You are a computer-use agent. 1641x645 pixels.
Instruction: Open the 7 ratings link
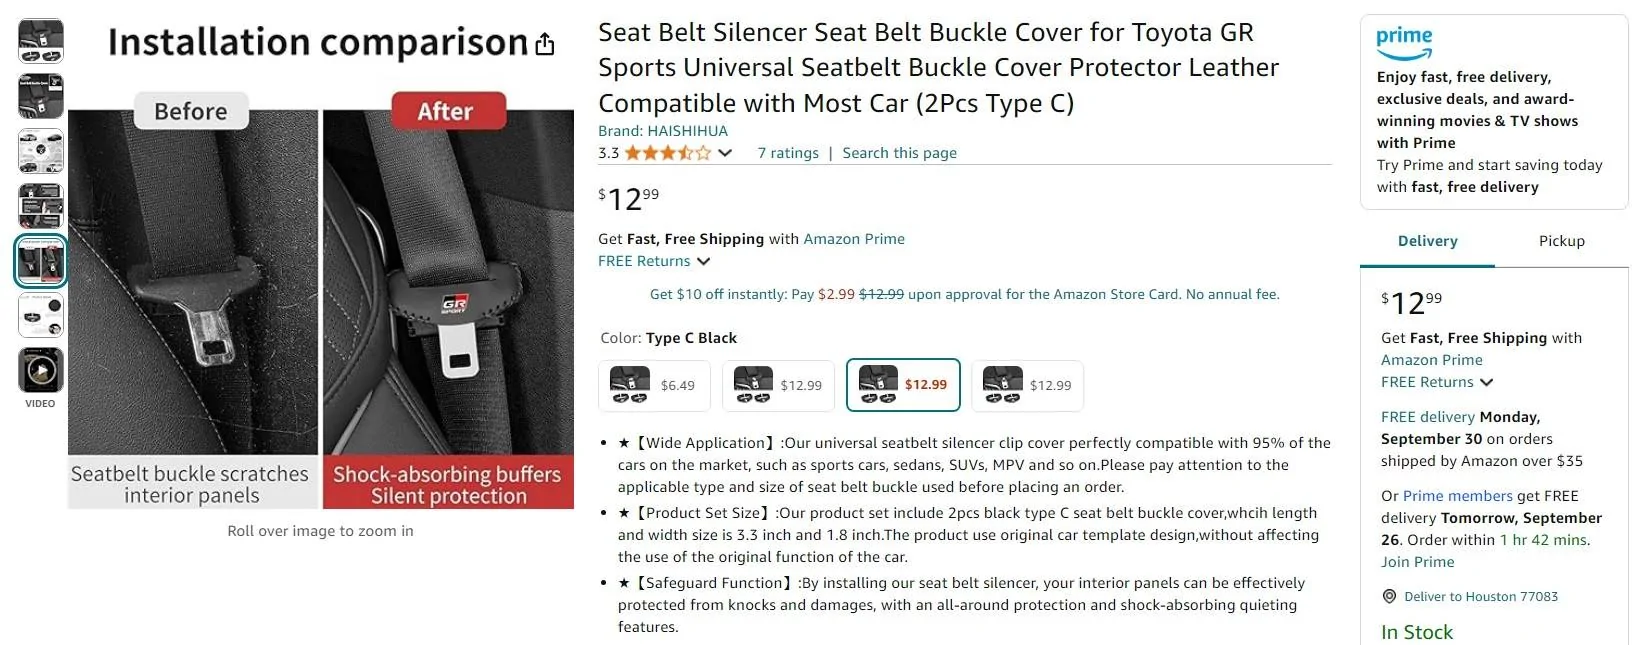coord(788,153)
